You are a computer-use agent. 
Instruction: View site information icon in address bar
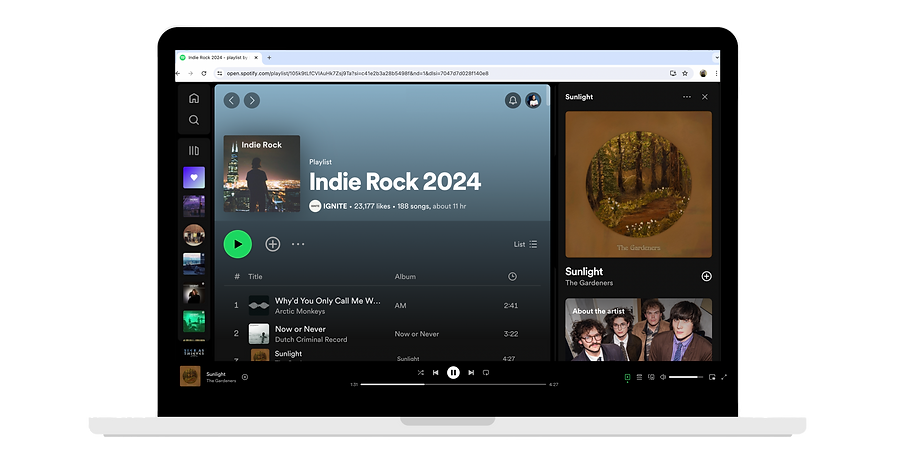[x=219, y=73]
